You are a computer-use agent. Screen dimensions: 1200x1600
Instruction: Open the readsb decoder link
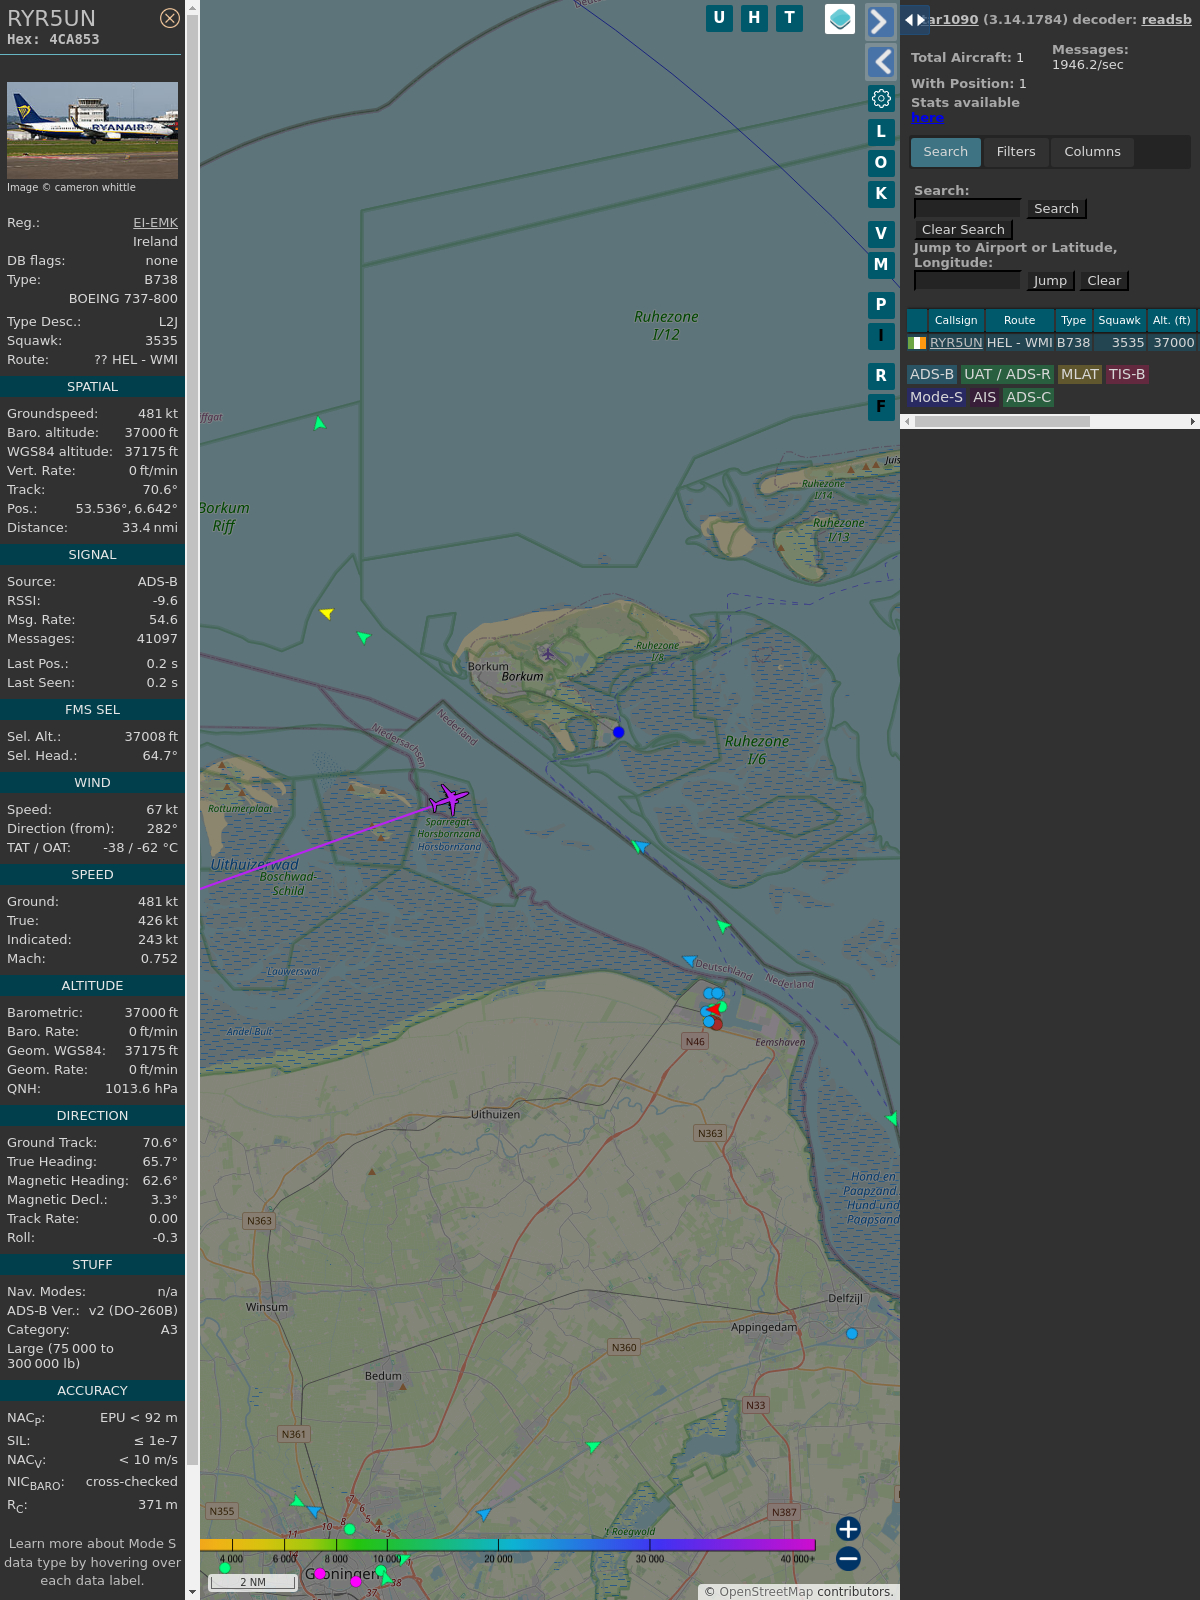[1166, 19]
